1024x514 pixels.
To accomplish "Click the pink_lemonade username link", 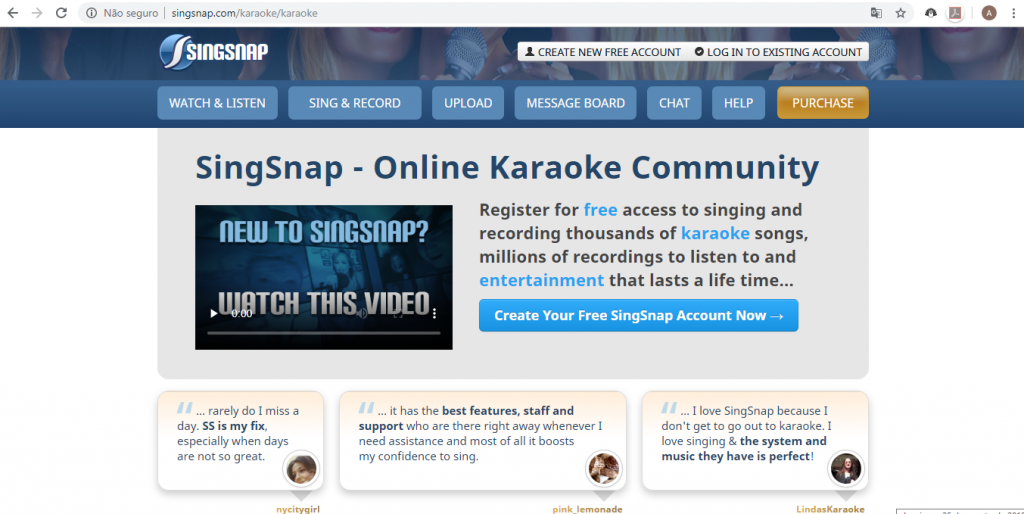I will 587,509.
